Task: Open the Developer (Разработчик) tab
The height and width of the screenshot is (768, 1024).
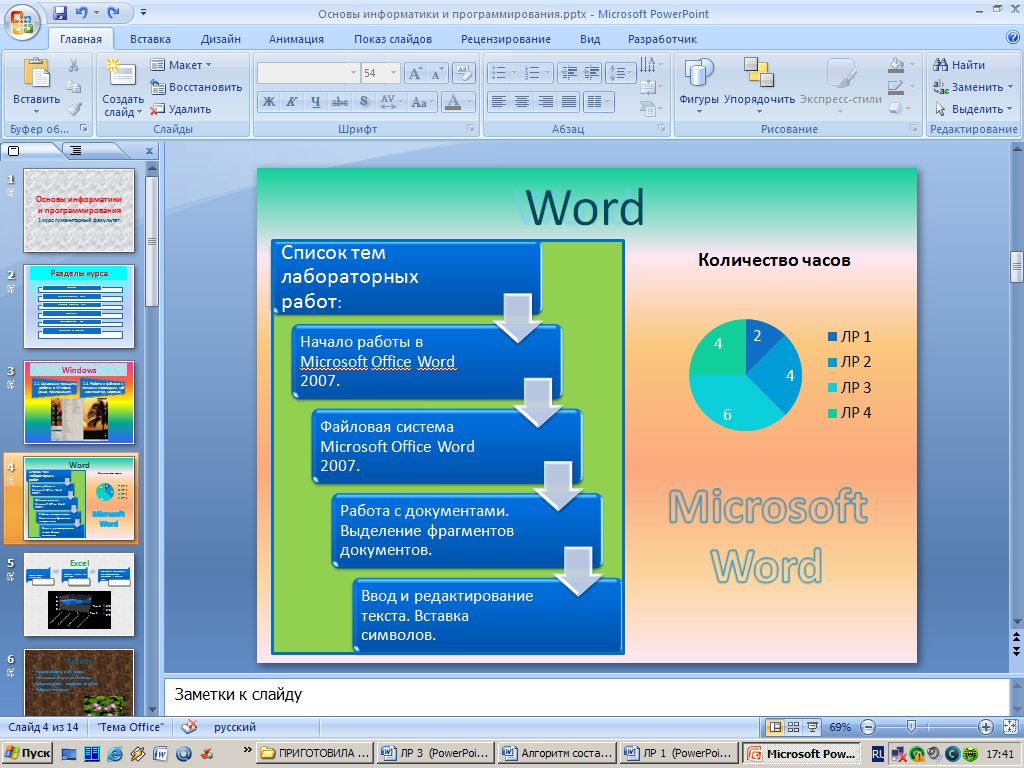Action: click(x=662, y=39)
